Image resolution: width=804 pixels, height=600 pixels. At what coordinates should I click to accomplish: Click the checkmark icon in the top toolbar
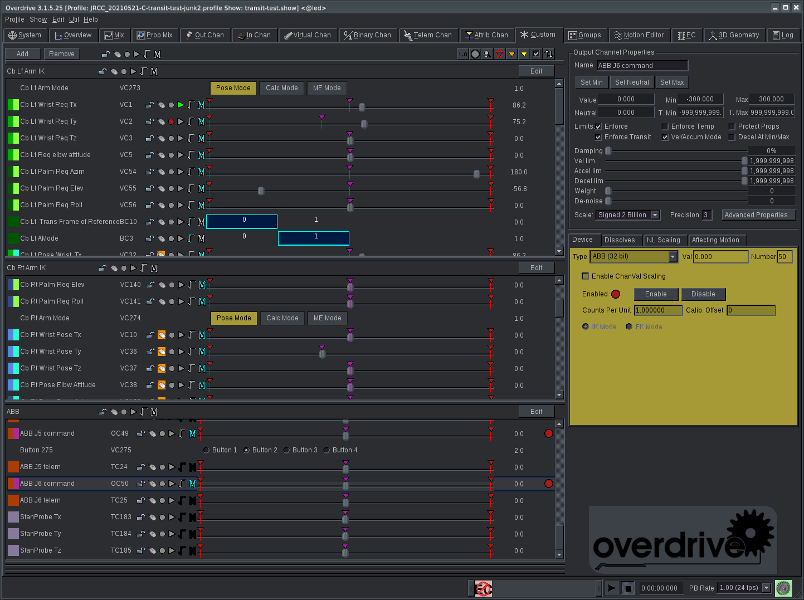(x=536, y=54)
